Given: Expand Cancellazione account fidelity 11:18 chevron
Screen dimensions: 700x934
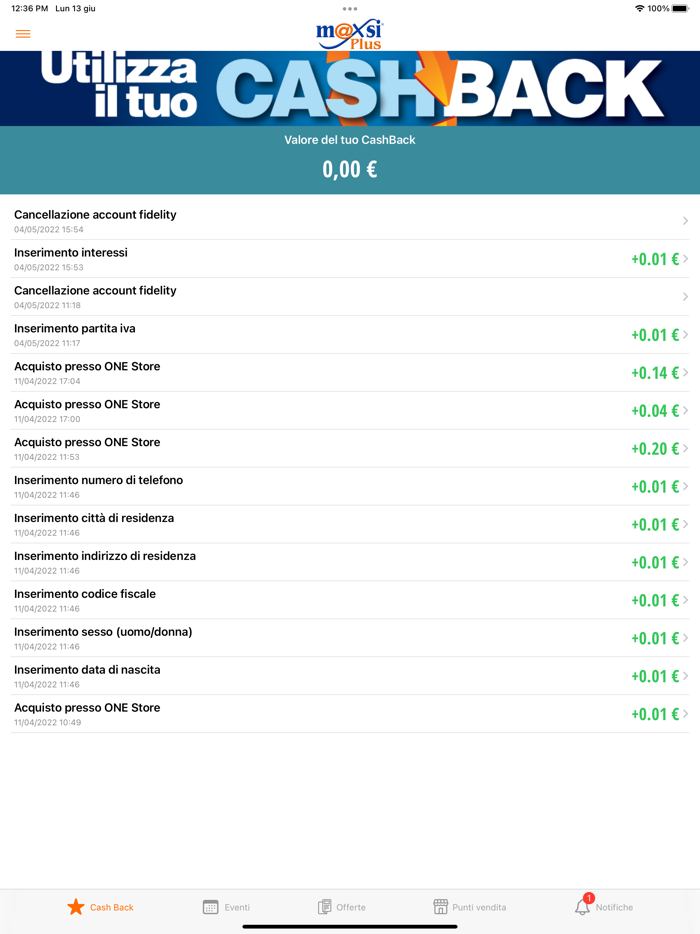Looking at the screenshot, I should pyautogui.click(x=685, y=297).
